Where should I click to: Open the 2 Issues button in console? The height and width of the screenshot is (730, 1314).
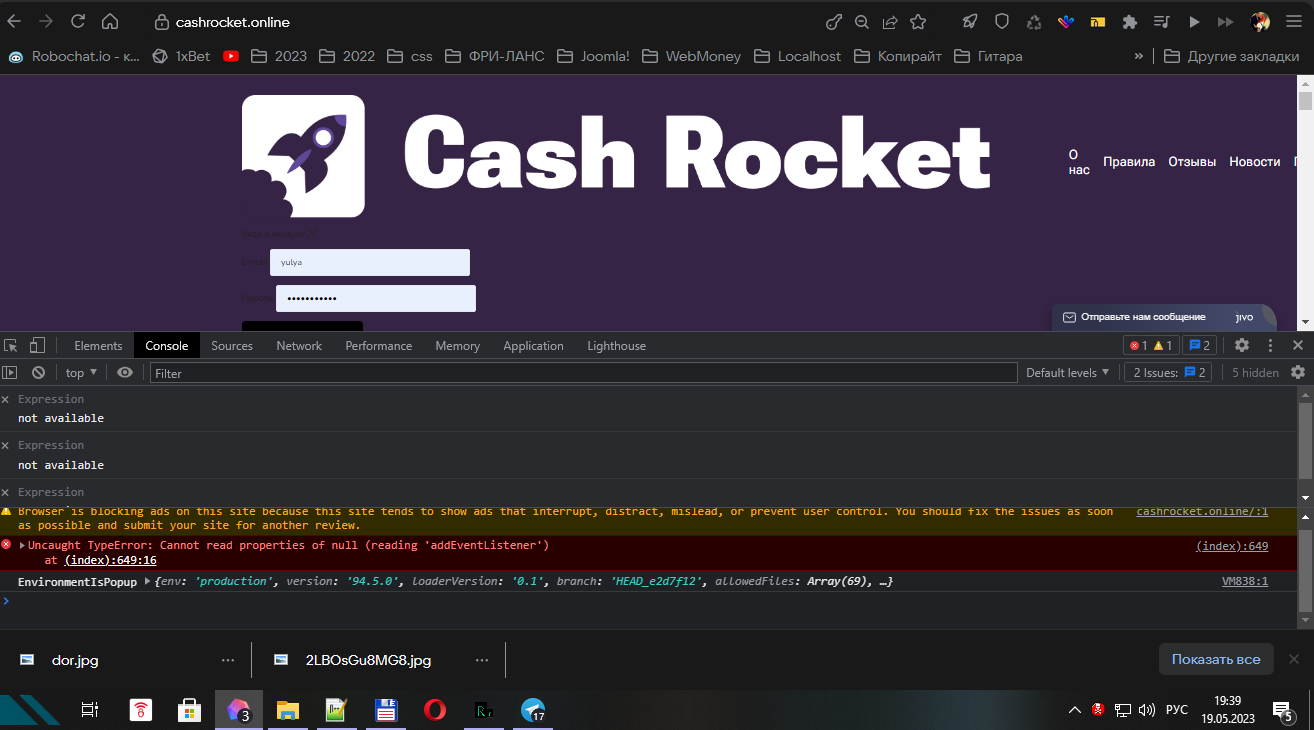1168,372
